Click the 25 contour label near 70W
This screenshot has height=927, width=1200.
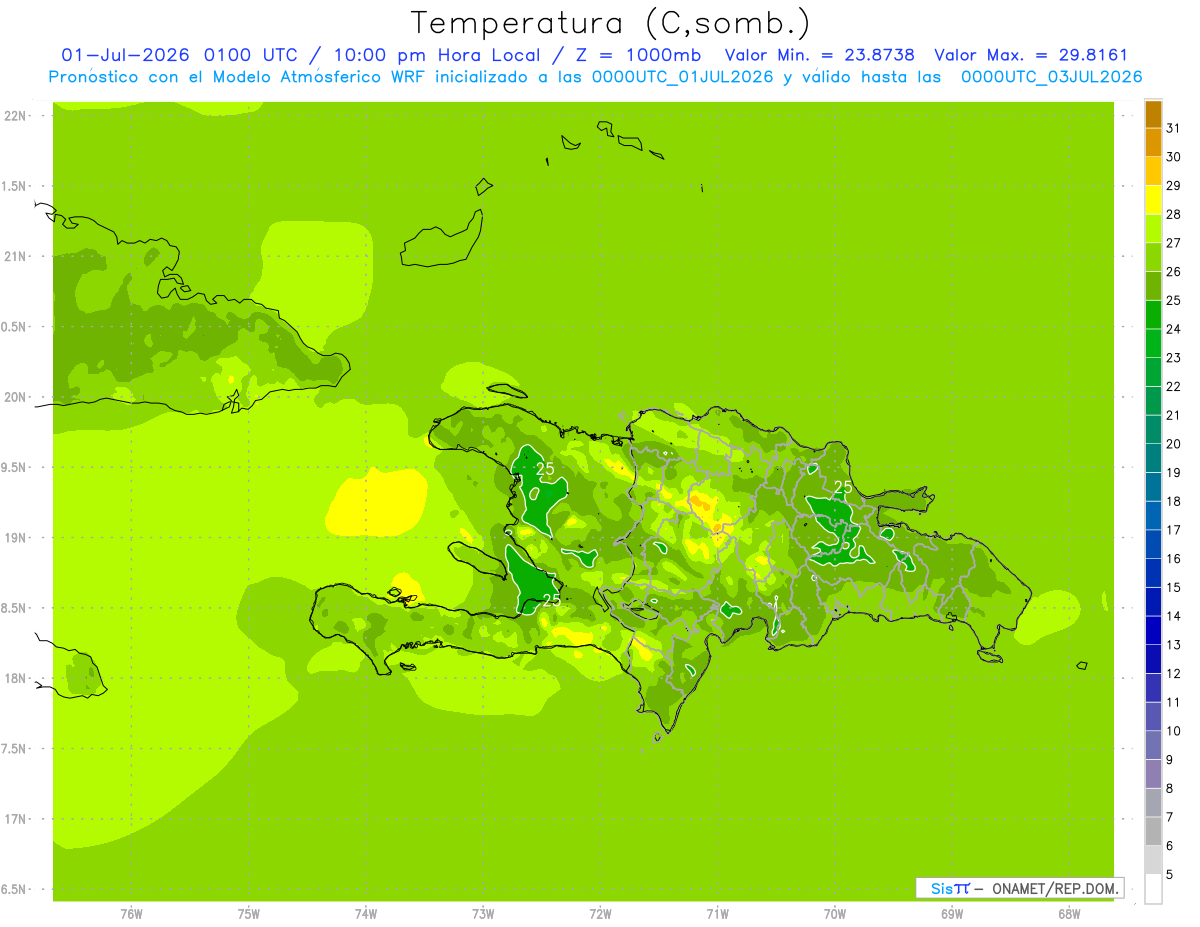click(843, 487)
